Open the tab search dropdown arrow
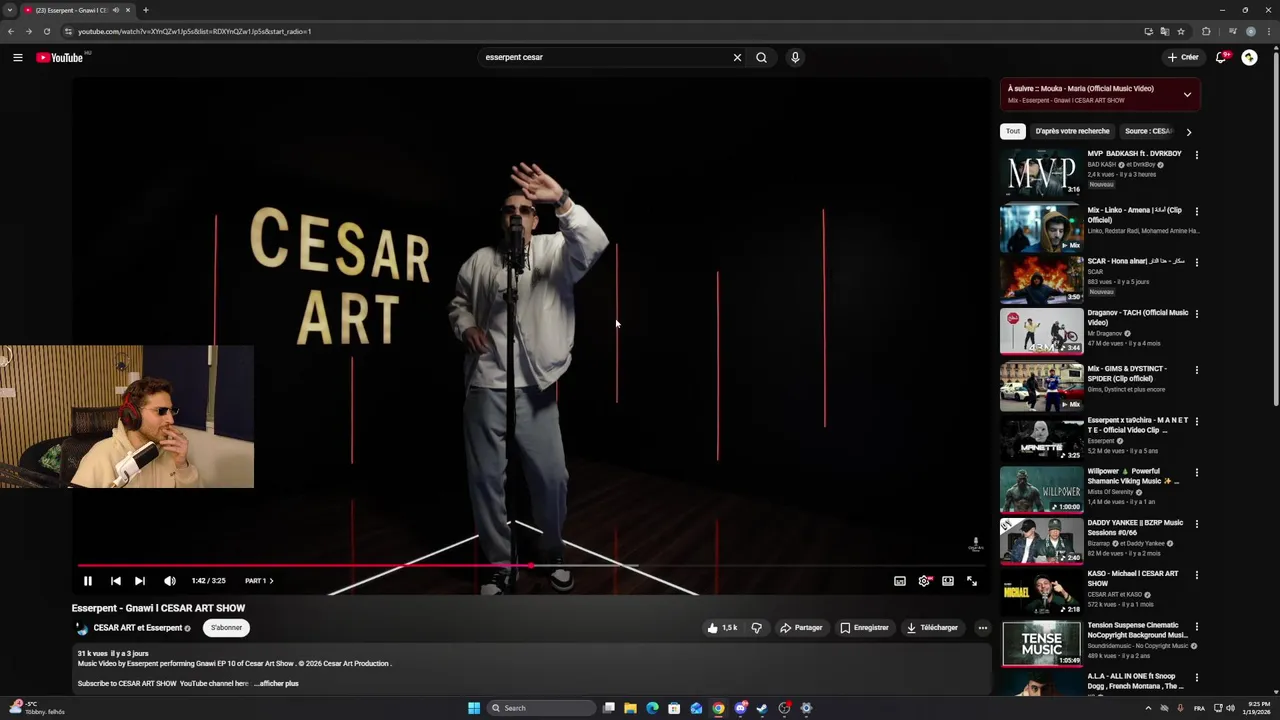 pyautogui.click(x=11, y=10)
